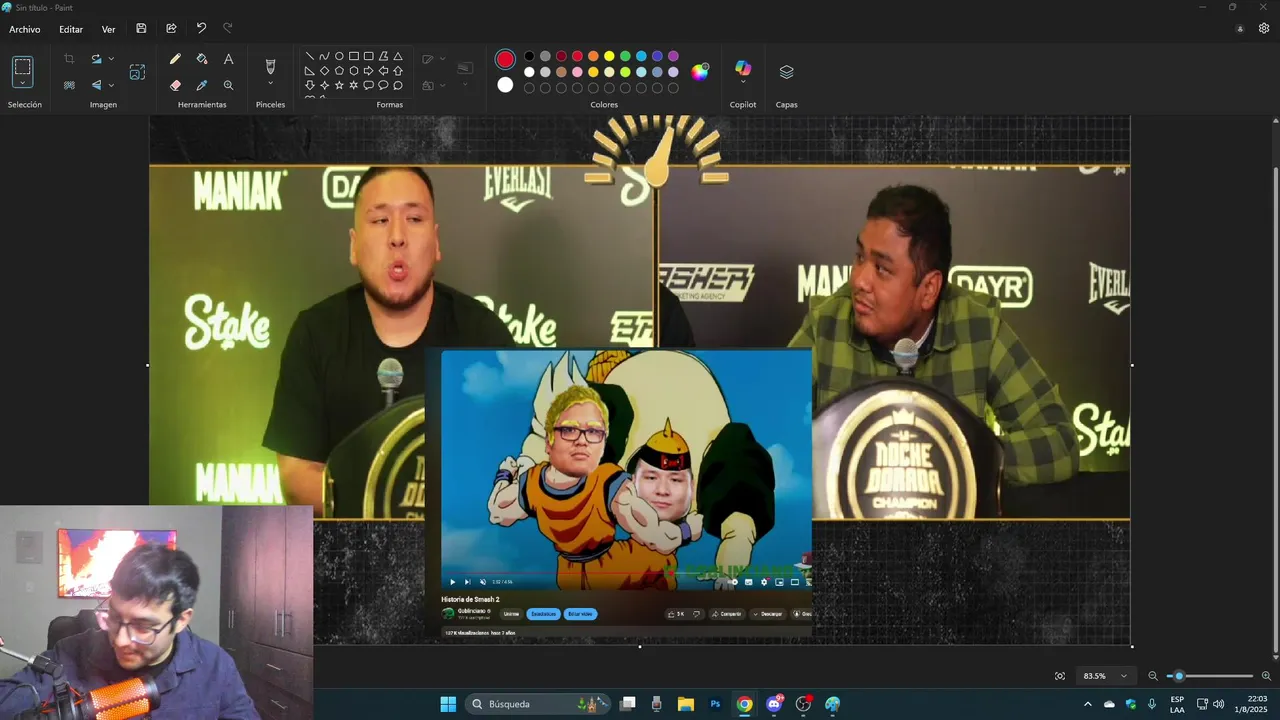The width and height of the screenshot is (1280, 720).
Task: Open File Explorer from taskbar
Action: [686, 704]
